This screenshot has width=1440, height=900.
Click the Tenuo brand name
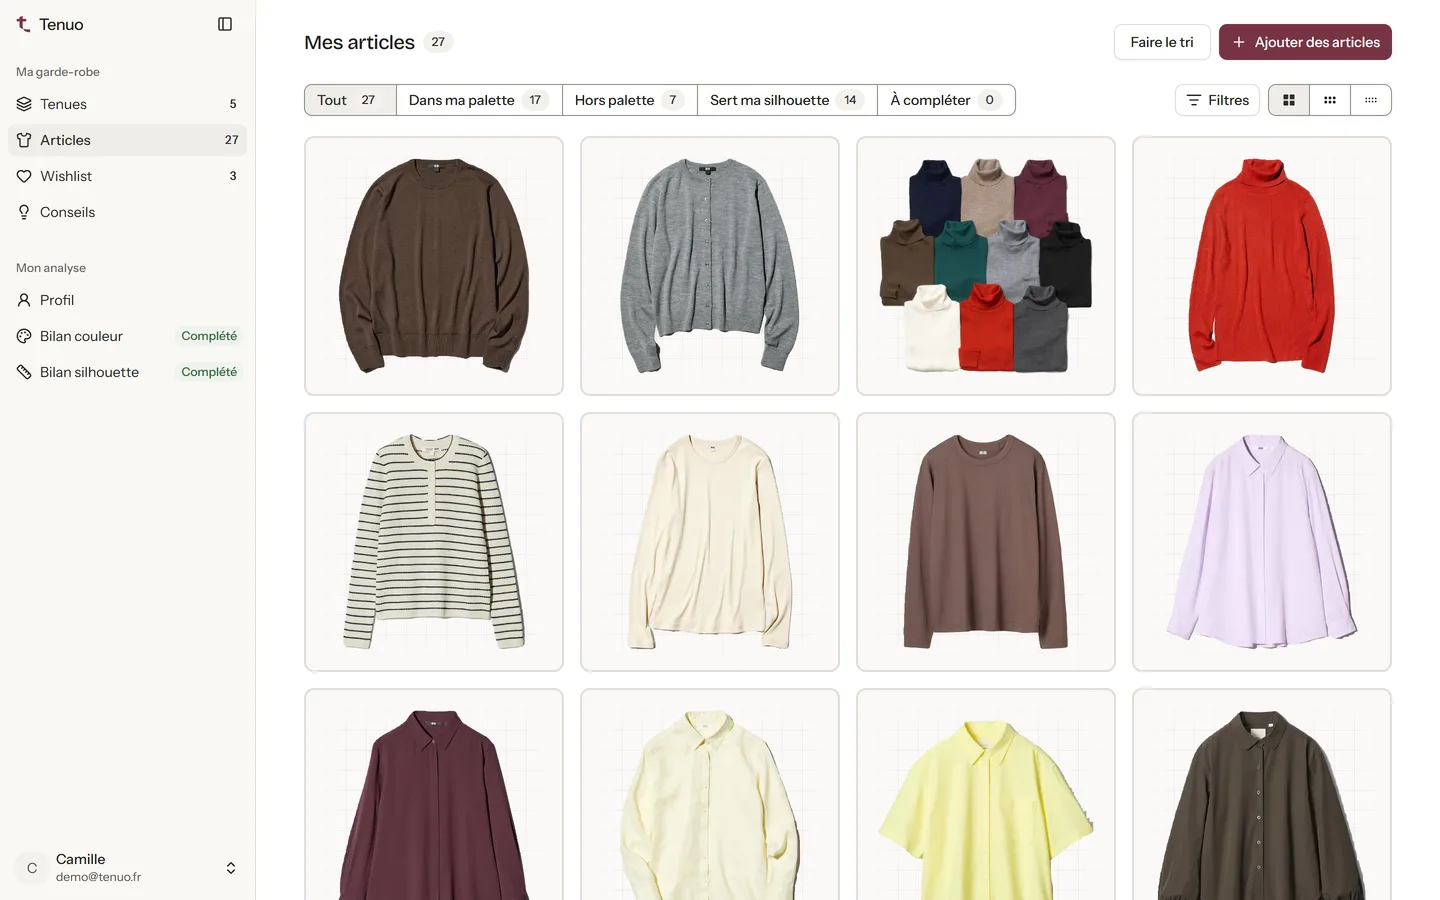(x=61, y=24)
